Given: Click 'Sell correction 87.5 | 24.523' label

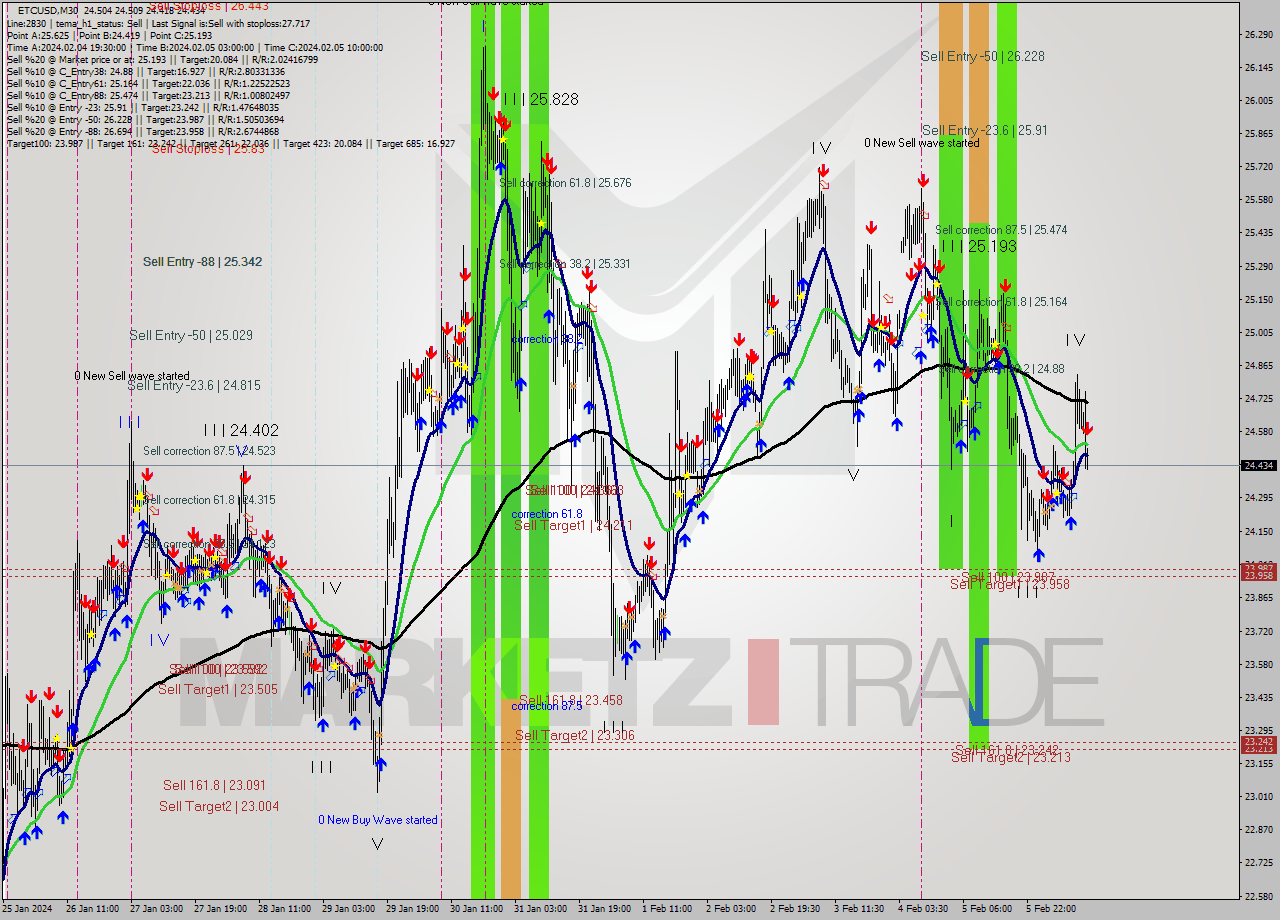Looking at the screenshot, I should pyautogui.click(x=209, y=451).
